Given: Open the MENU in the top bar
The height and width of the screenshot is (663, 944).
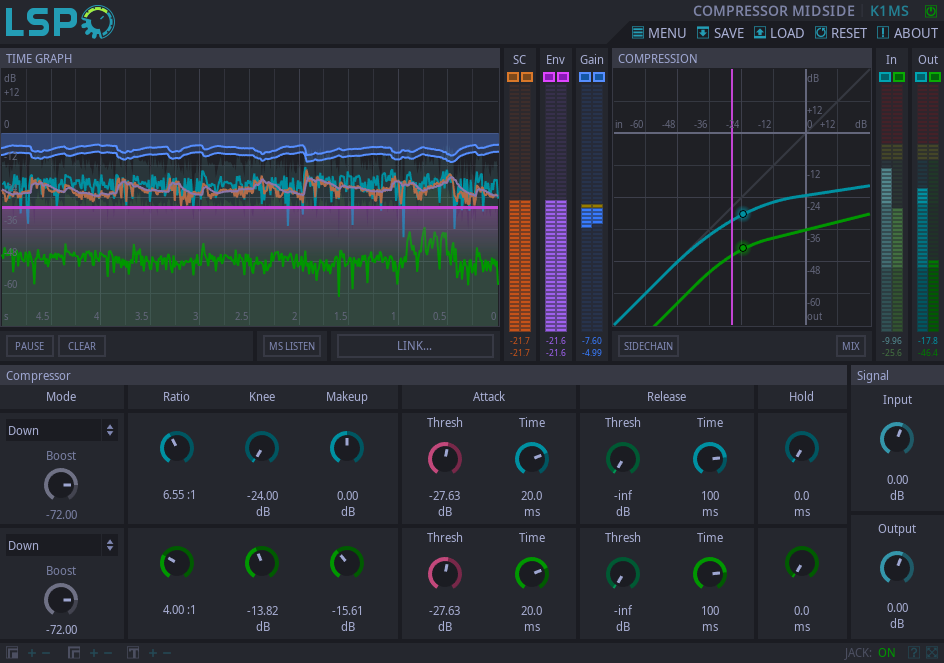Looking at the screenshot, I should point(659,33).
